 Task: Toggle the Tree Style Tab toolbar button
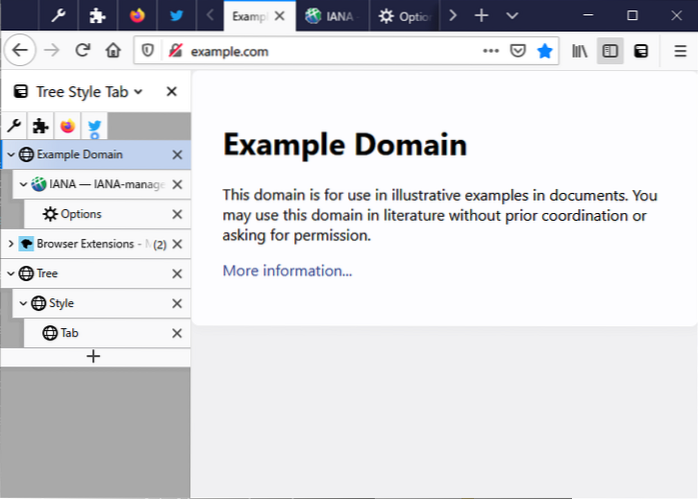641,51
